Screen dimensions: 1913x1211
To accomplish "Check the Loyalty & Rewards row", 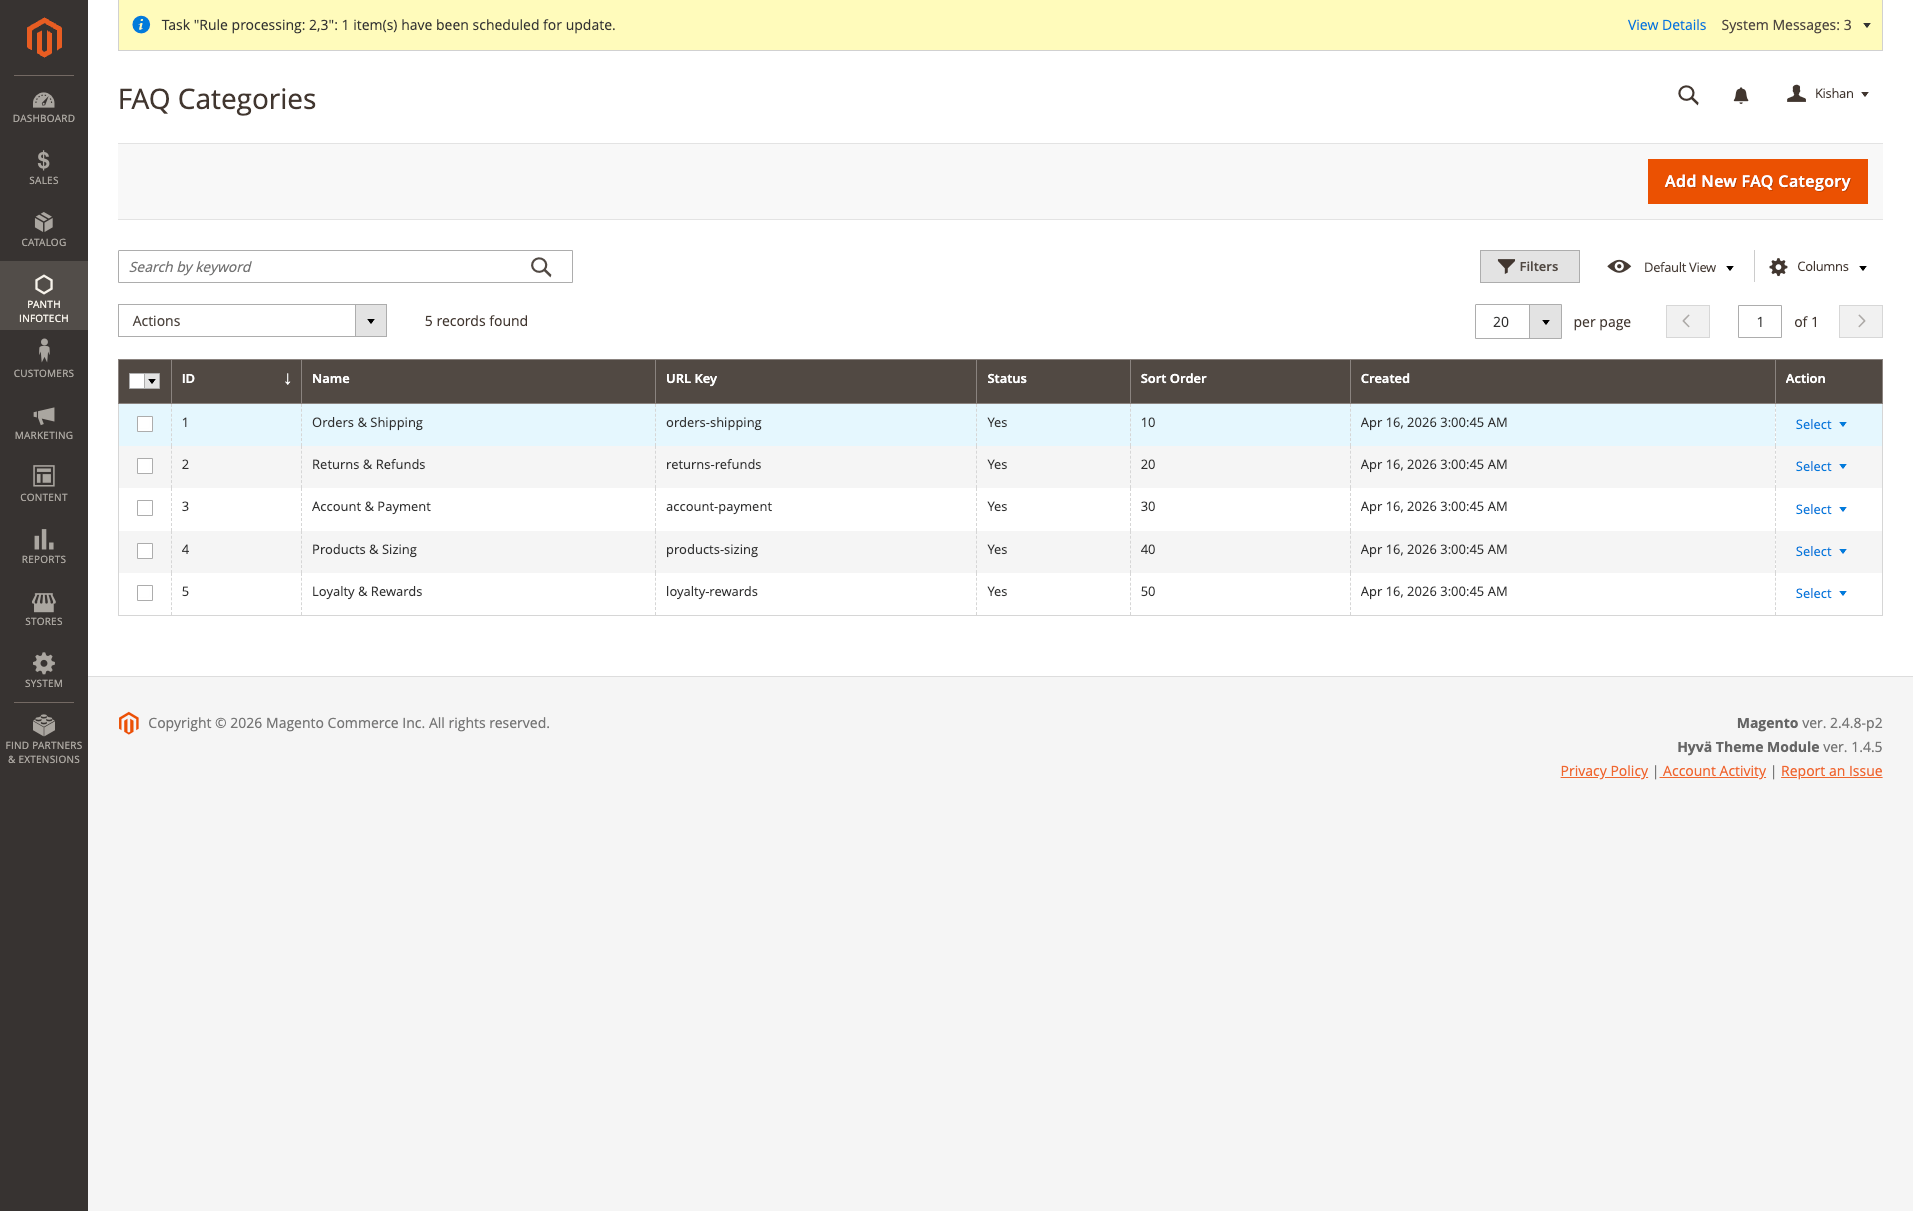I will coord(145,592).
